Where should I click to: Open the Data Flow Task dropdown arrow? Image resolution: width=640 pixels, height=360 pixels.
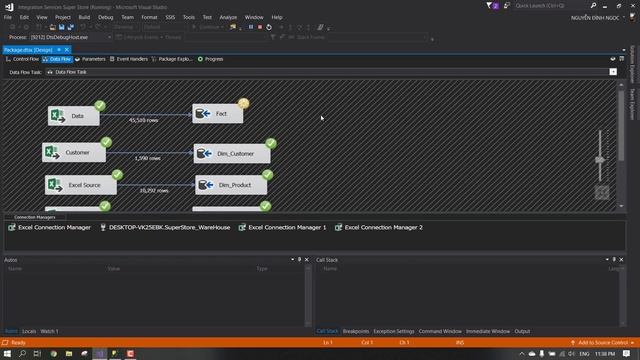613,72
